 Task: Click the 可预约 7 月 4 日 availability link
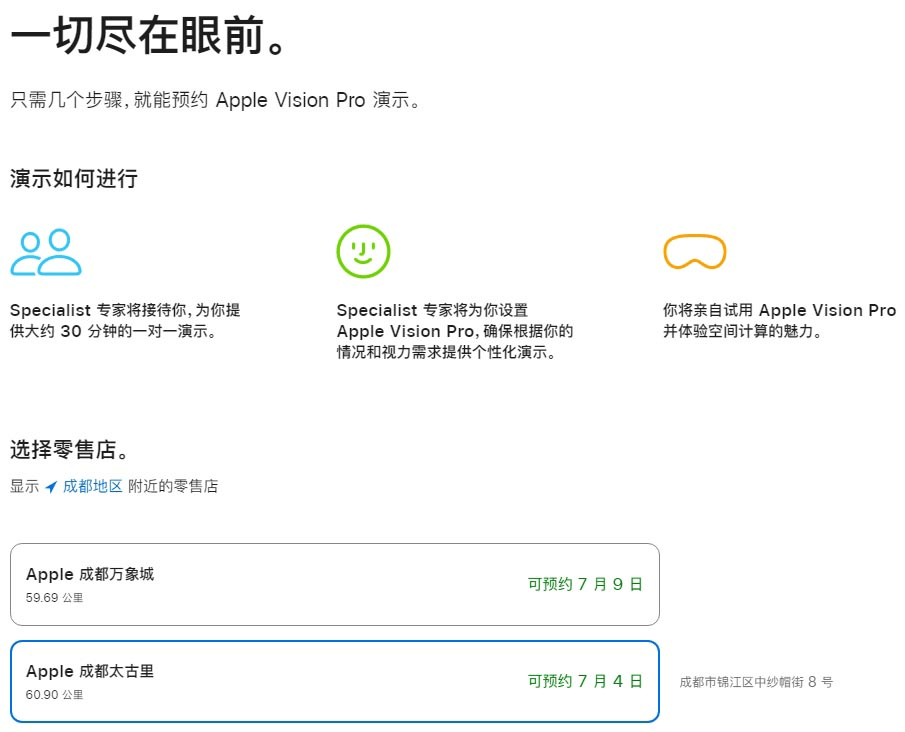pyautogui.click(x=582, y=680)
